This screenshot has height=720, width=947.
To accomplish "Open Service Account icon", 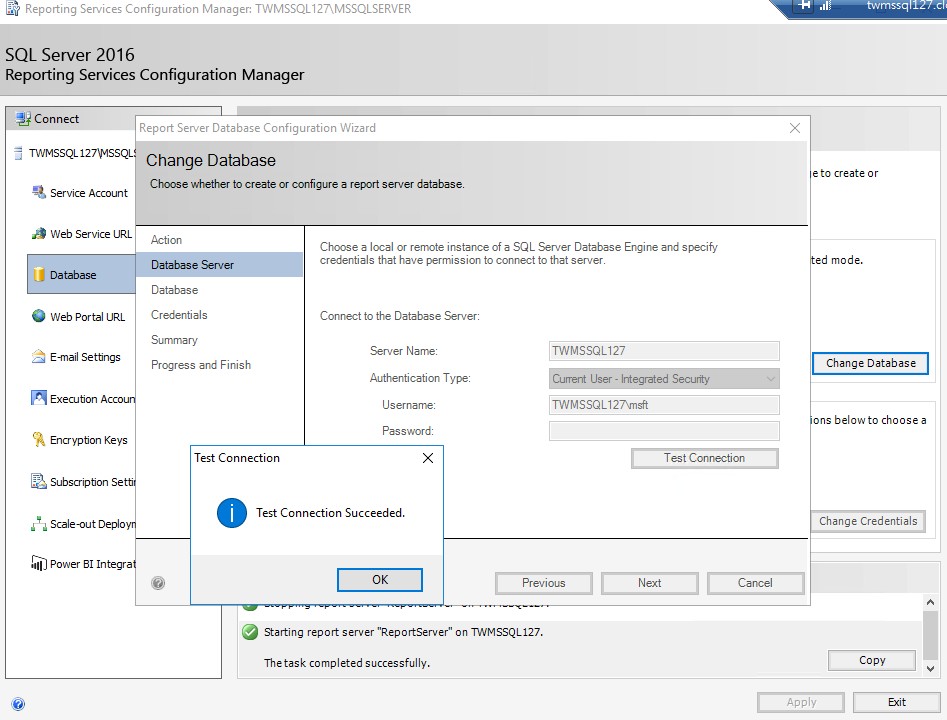I will click(x=39, y=193).
